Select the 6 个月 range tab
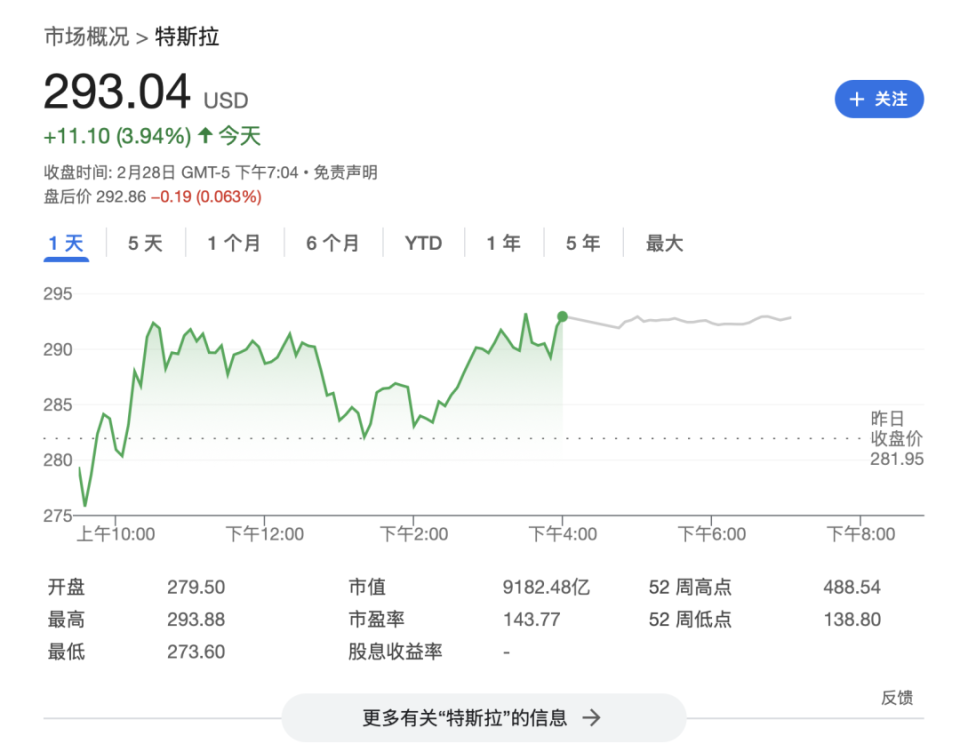The image size is (960, 744). click(332, 244)
